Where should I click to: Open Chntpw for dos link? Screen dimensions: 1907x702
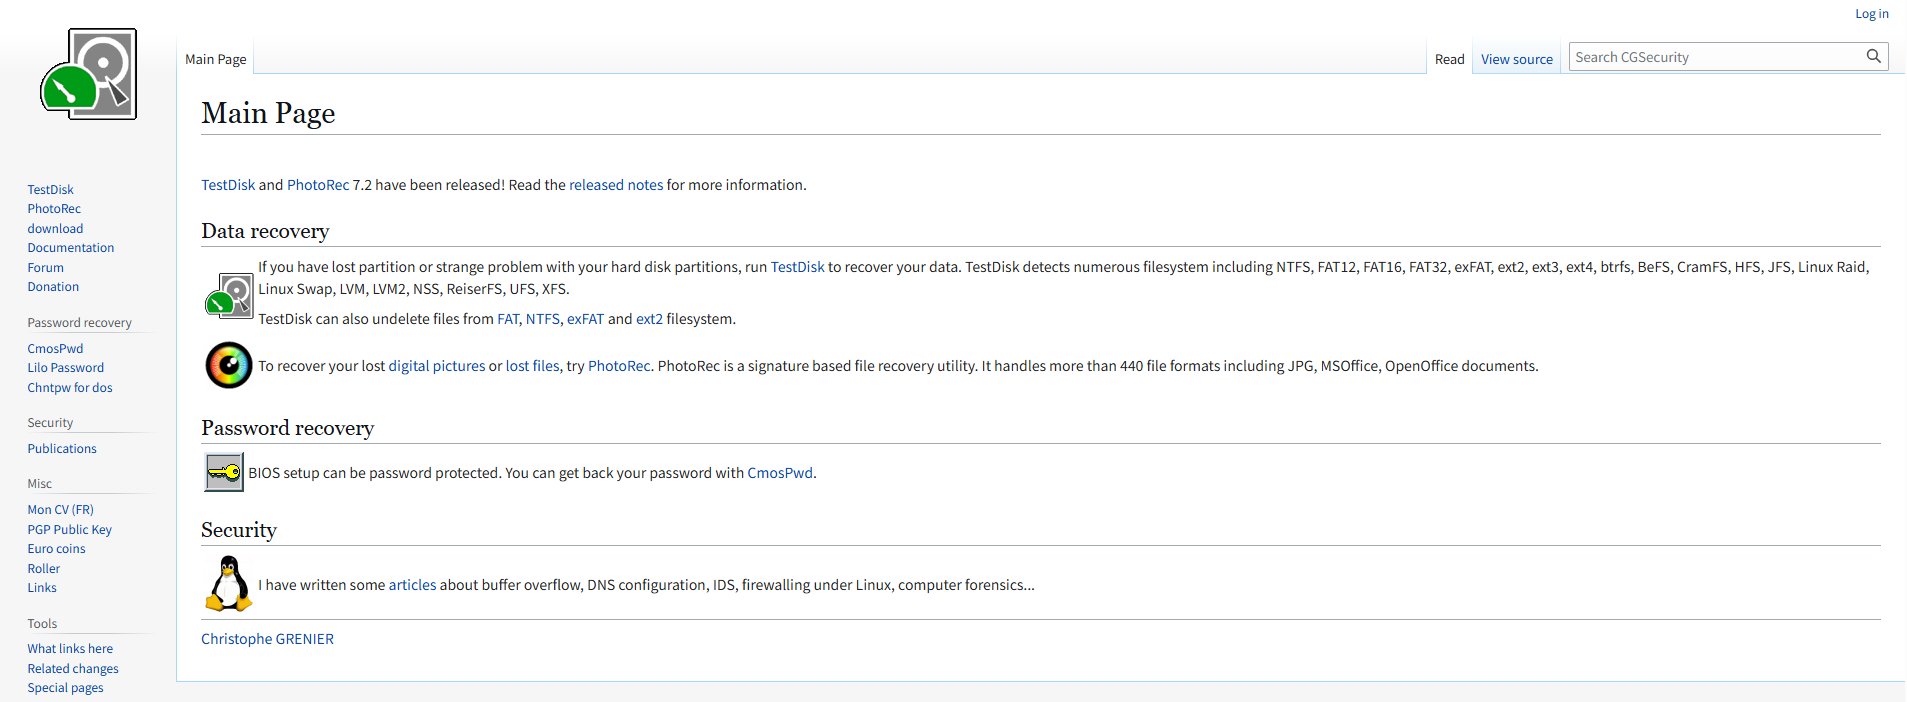pyautogui.click(x=70, y=388)
